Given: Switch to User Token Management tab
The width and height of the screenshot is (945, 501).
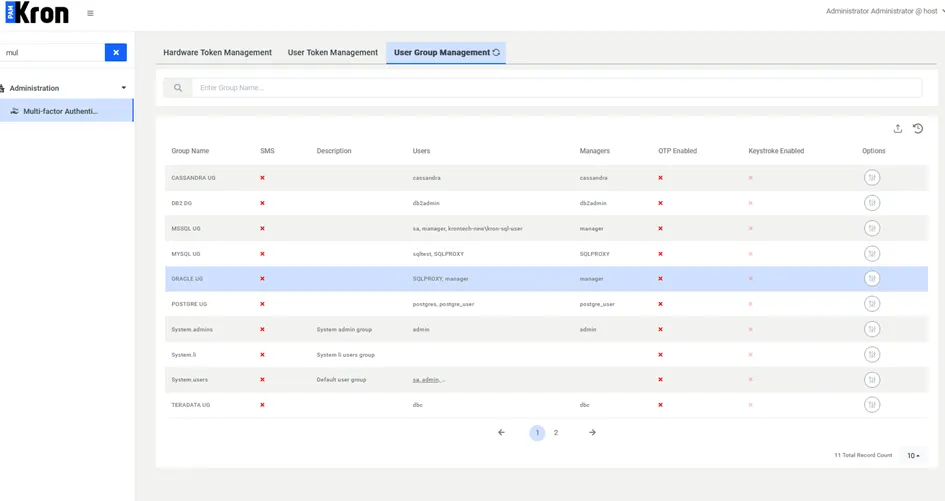Looking at the screenshot, I should [333, 52].
